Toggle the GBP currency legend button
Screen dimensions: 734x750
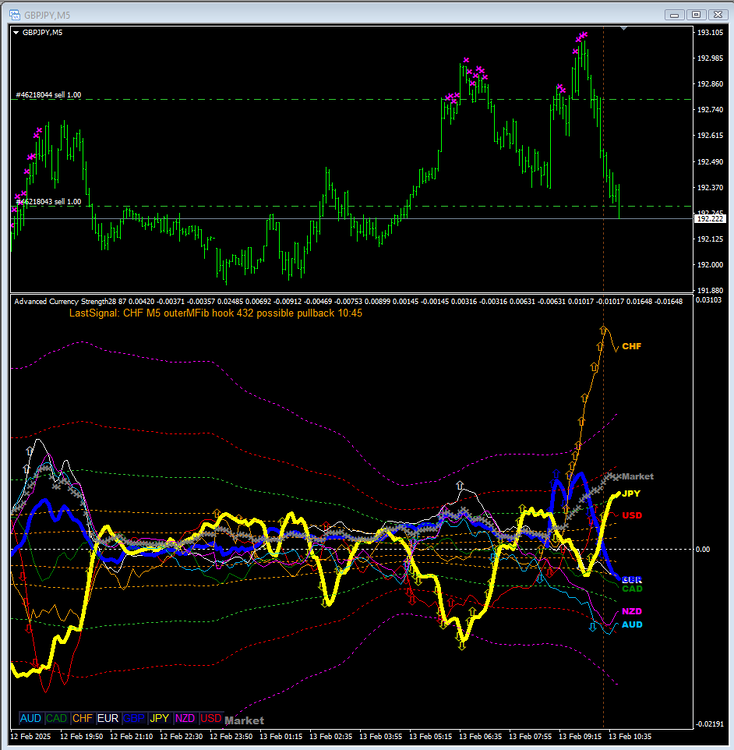(133, 718)
